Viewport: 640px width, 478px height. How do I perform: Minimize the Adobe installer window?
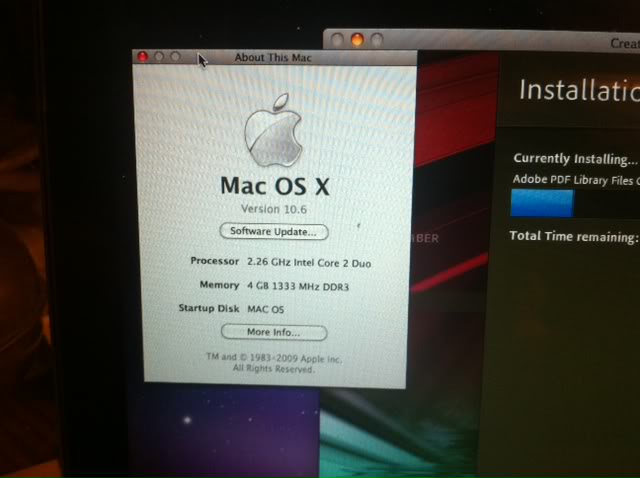click(x=357, y=40)
